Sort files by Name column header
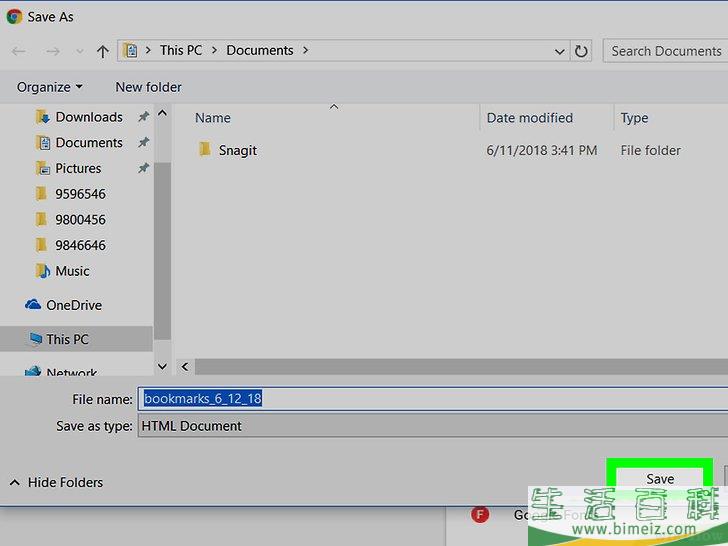728x546 pixels. 213,118
